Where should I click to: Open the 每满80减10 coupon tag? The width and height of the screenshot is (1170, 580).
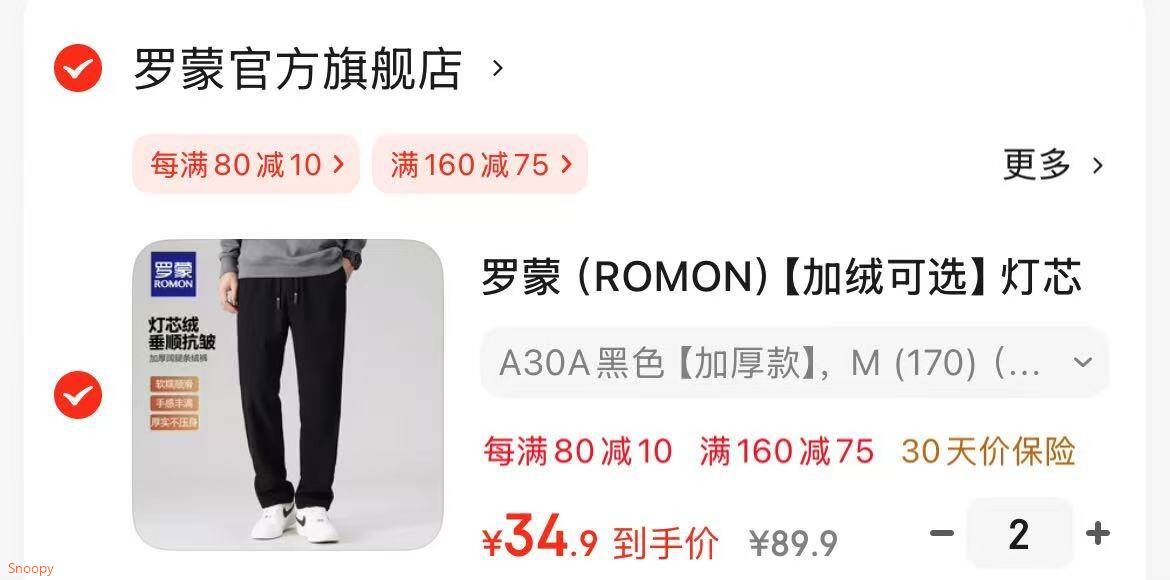click(246, 164)
